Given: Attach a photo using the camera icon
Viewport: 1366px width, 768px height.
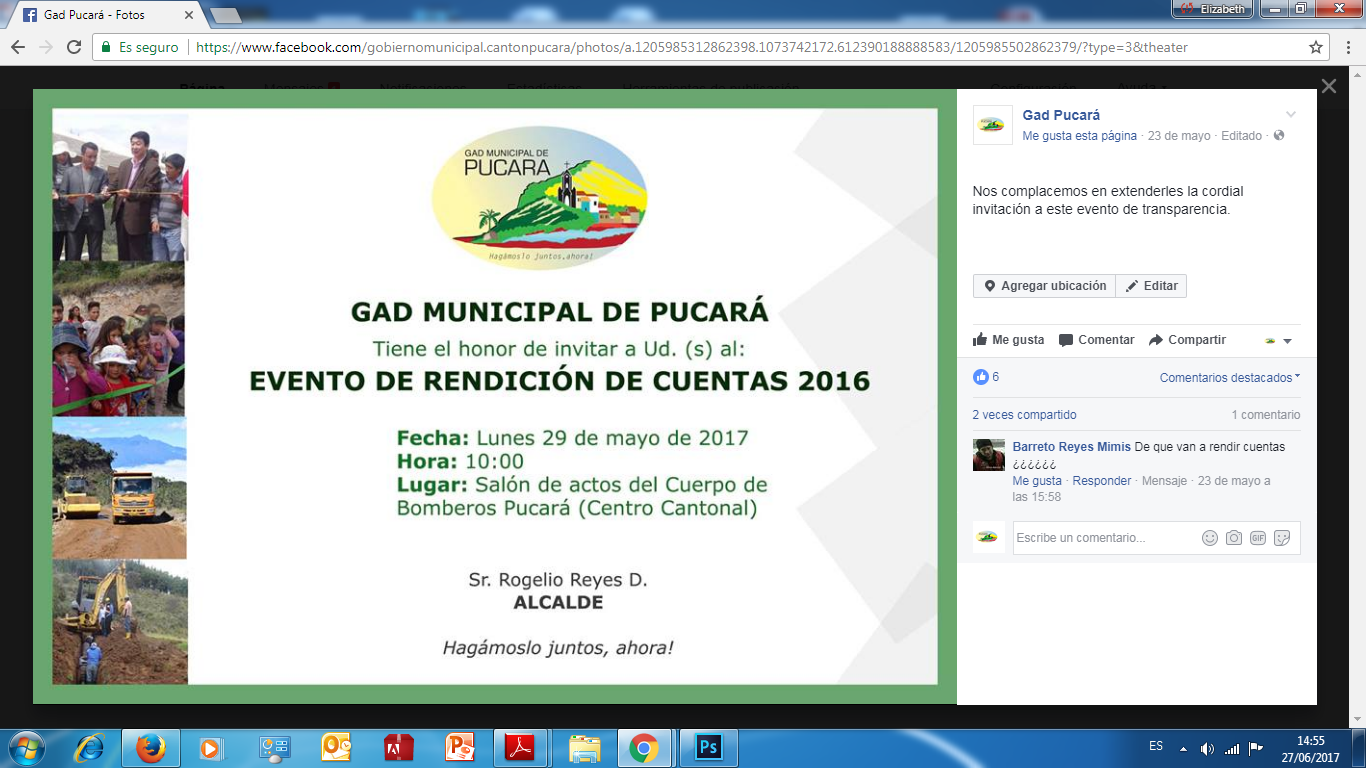Looking at the screenshot, I should pyautogui.click(x=1234, y=538).
